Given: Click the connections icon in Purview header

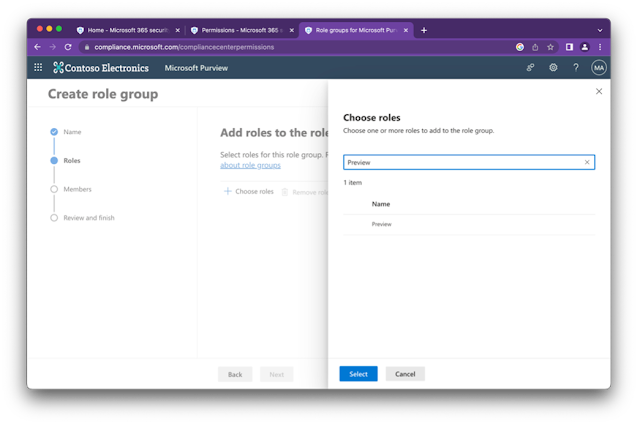Looking at the screenshot, I should click(x=530, y=67).
